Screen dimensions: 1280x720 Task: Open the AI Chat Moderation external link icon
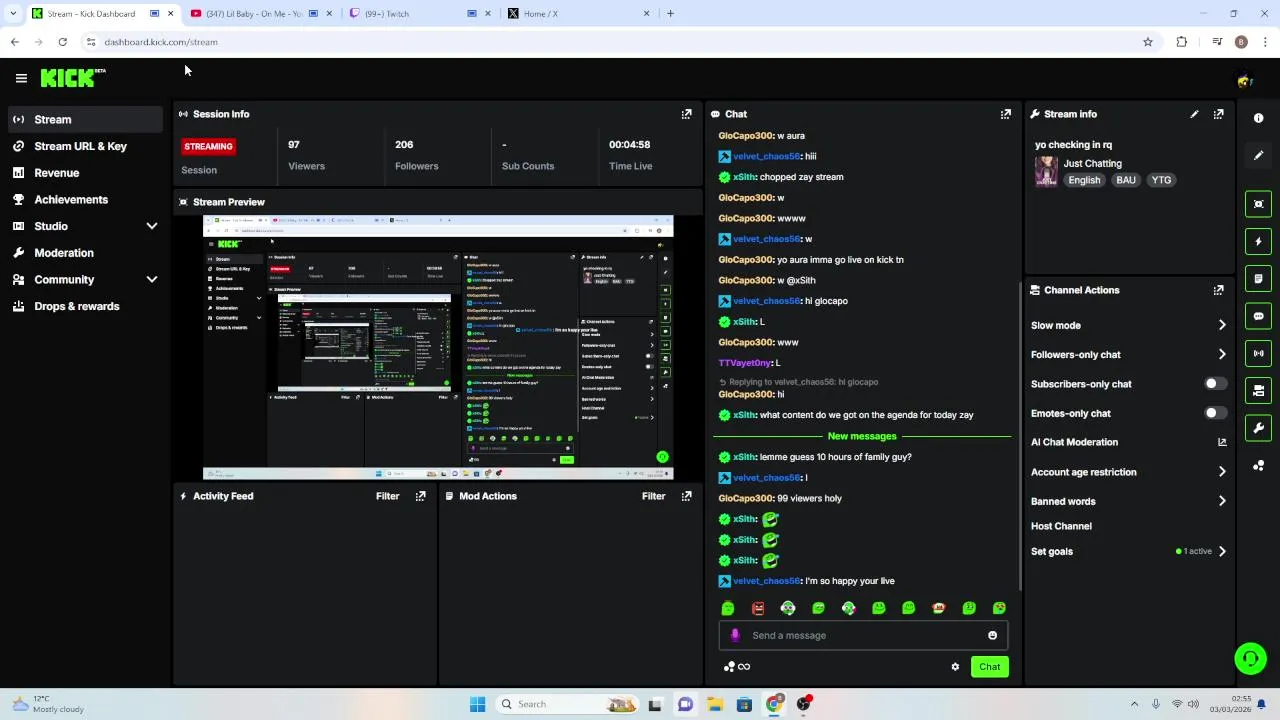1221,442
